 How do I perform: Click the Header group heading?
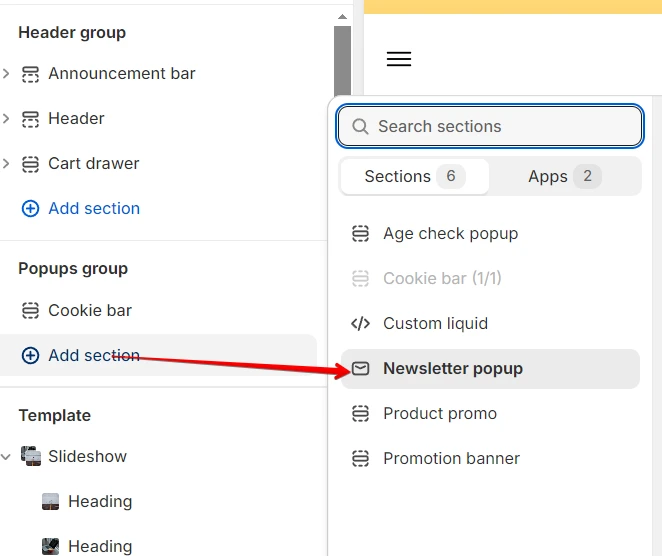click(x=72, y=33)
